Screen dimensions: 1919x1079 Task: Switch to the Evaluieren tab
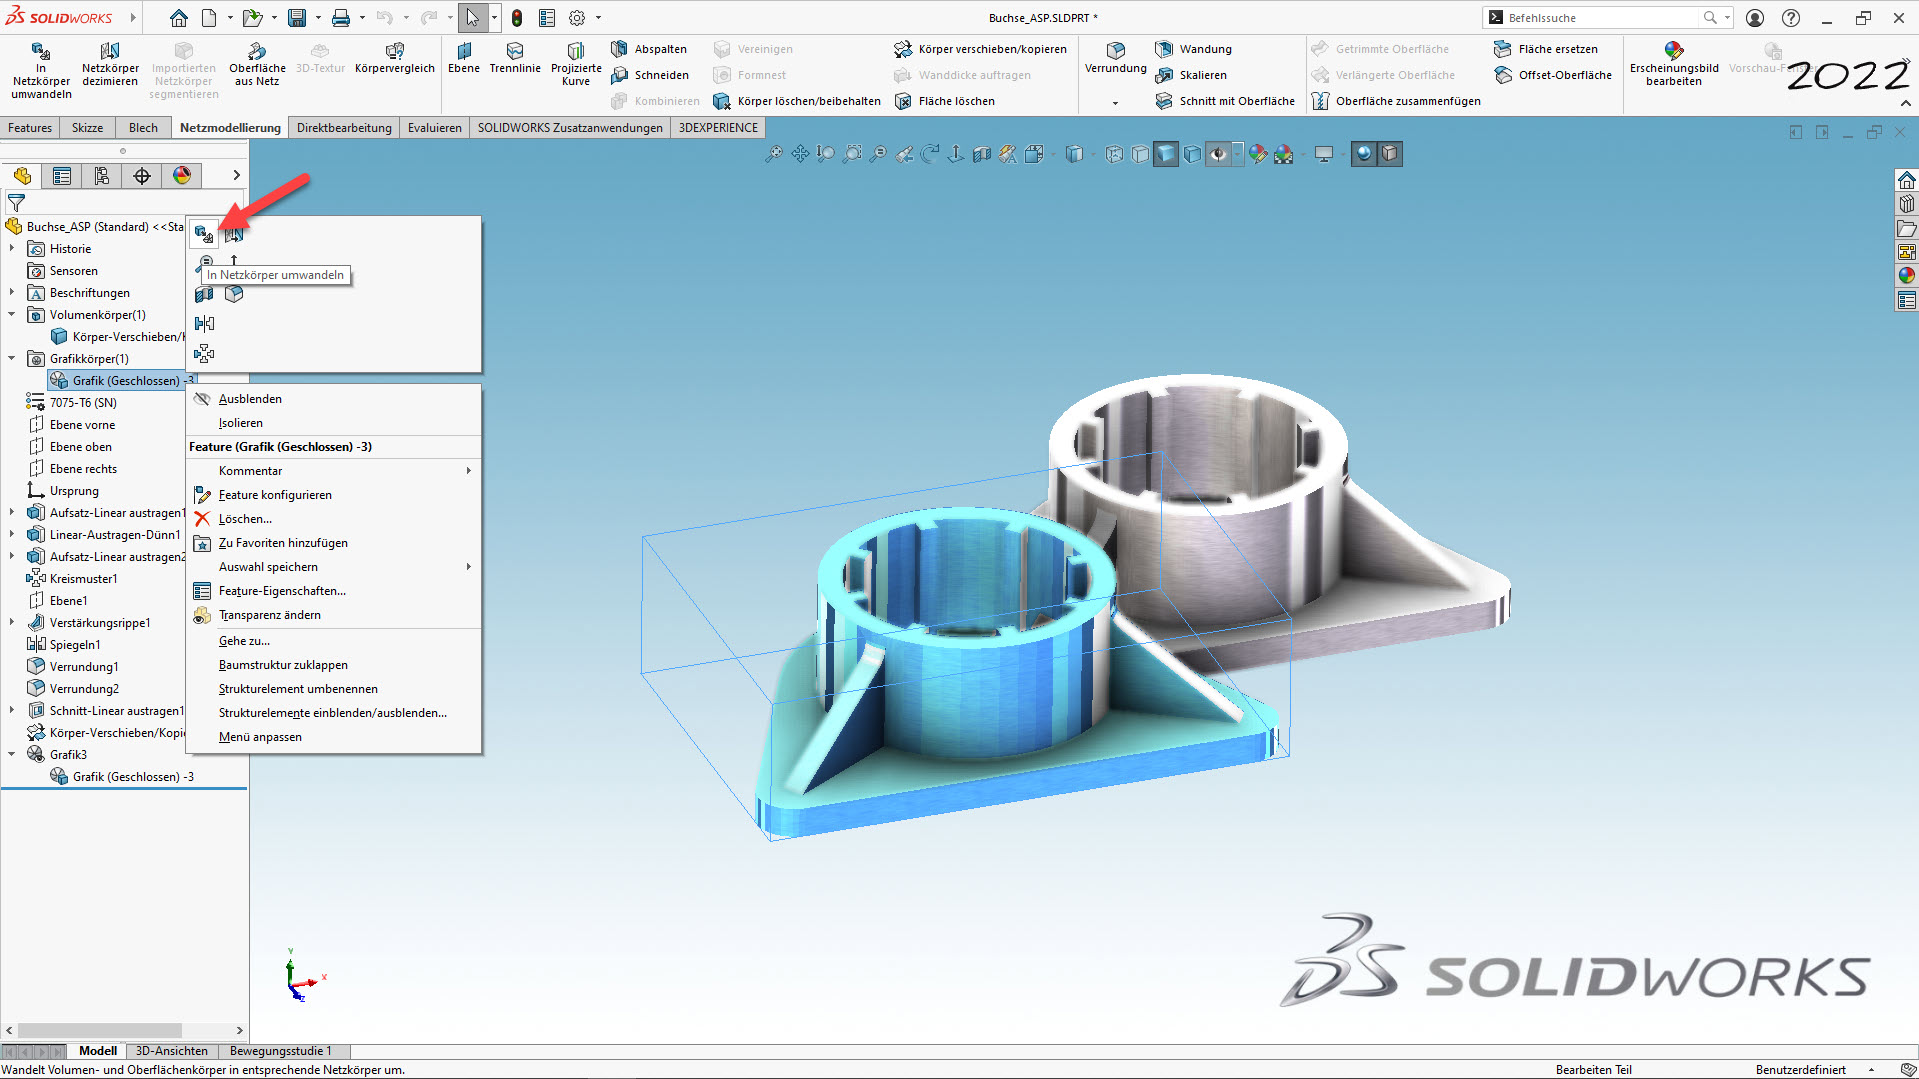point(435,128)
